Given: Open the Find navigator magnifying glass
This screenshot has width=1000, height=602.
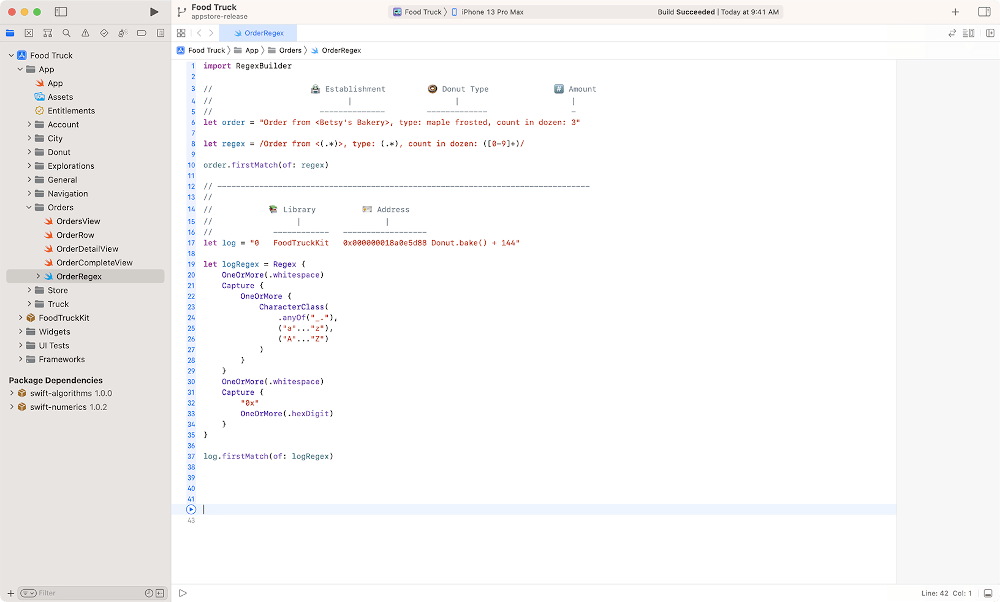Looking at the screenshot, I should [66, 33].
